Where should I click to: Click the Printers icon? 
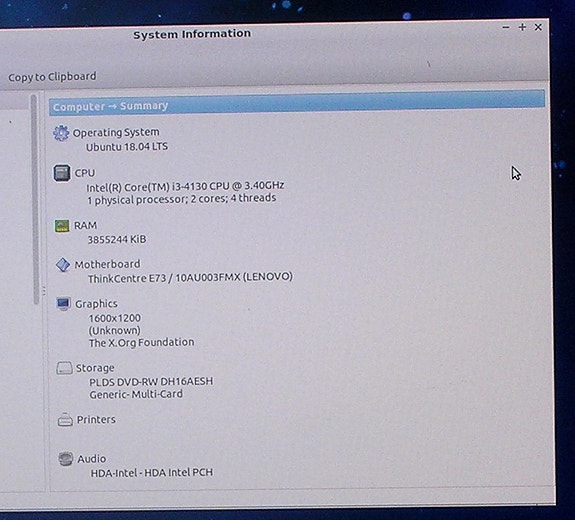65,420
